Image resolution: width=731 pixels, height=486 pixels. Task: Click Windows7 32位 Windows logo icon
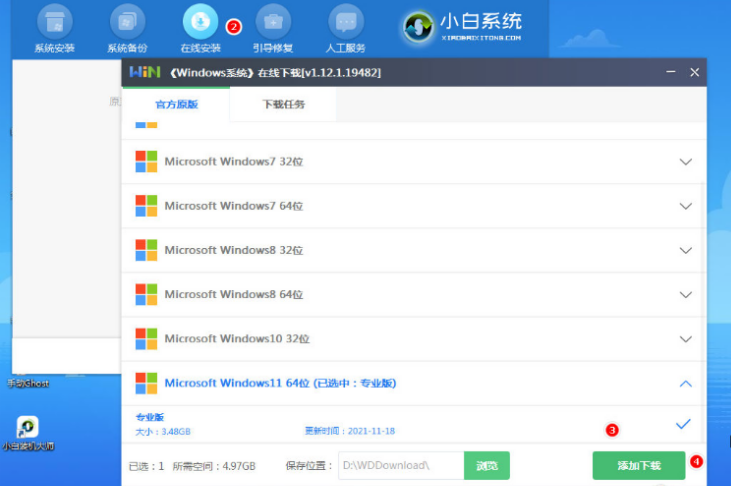146,161
